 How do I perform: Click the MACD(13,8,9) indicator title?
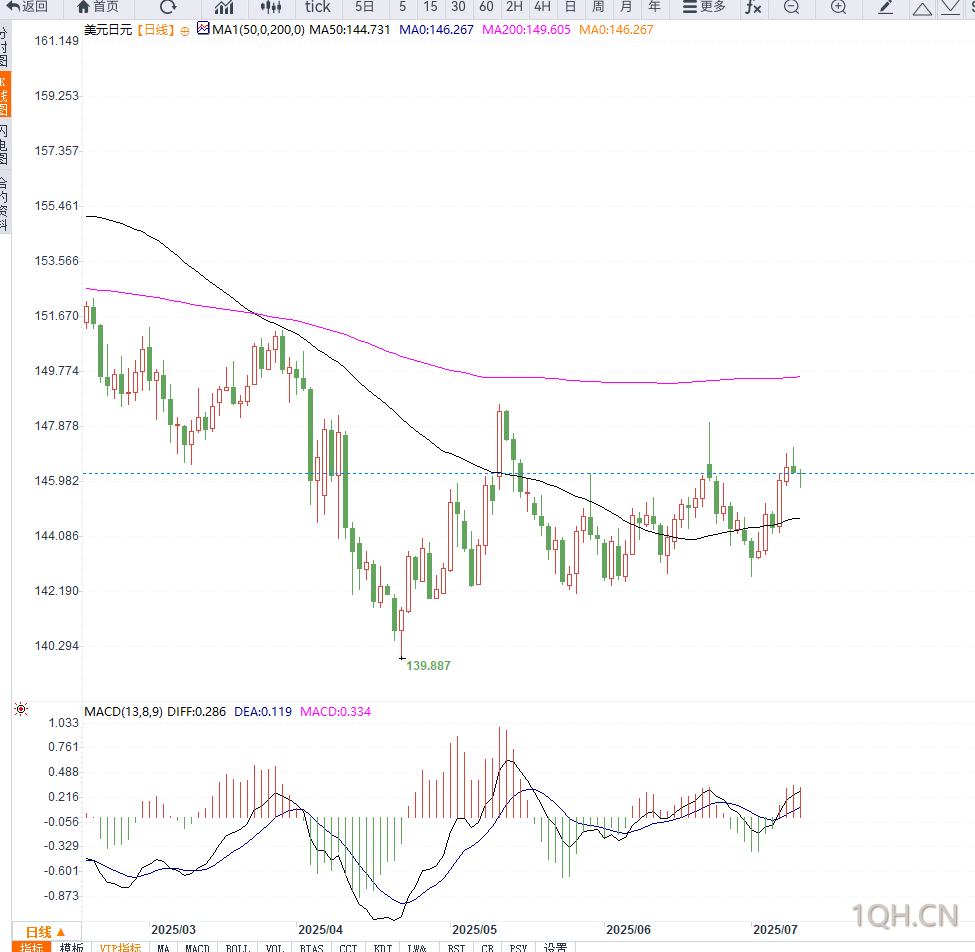[124, 711]
